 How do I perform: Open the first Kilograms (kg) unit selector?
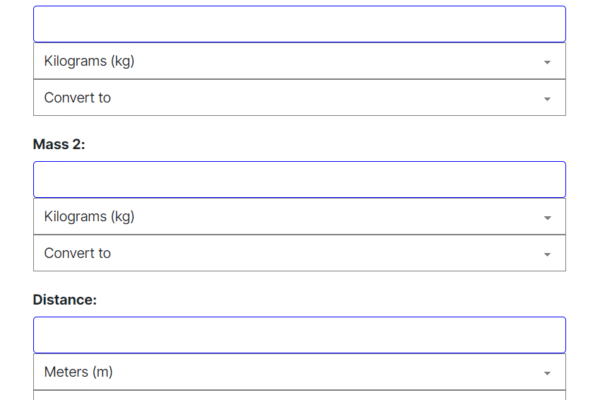pos(299,61)
